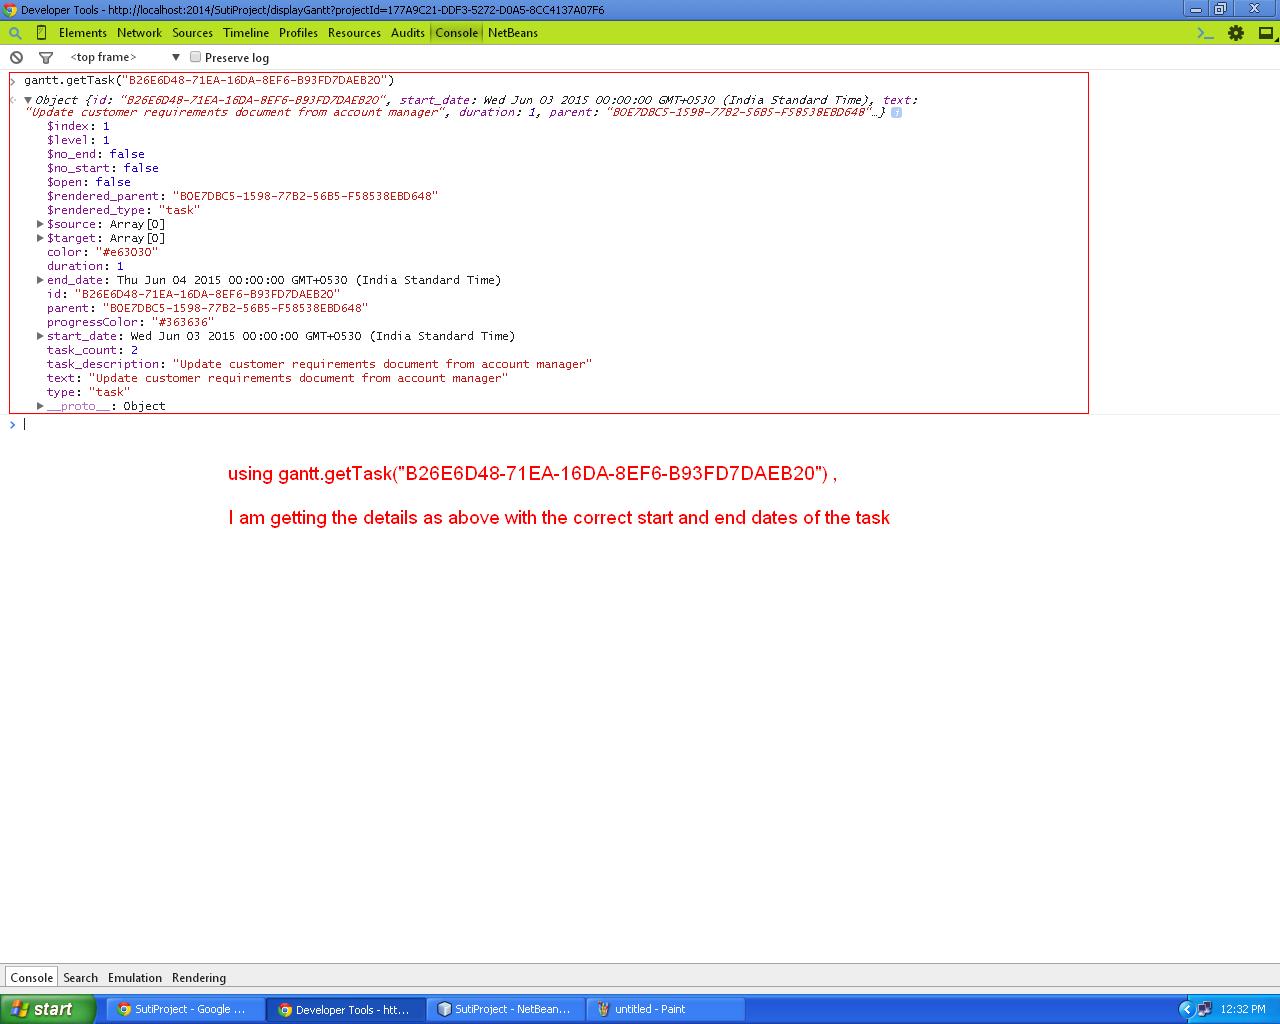Screen dimensions: 1280x1024
Task: Open the Audits tab
Action: tap(407, 33)
